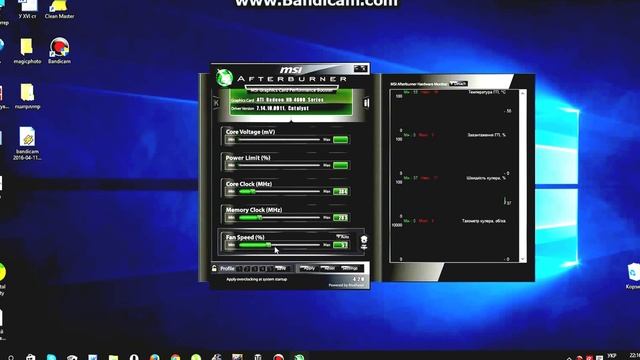Select profile slot 2
640x360 pixels.
click(247, 269)
